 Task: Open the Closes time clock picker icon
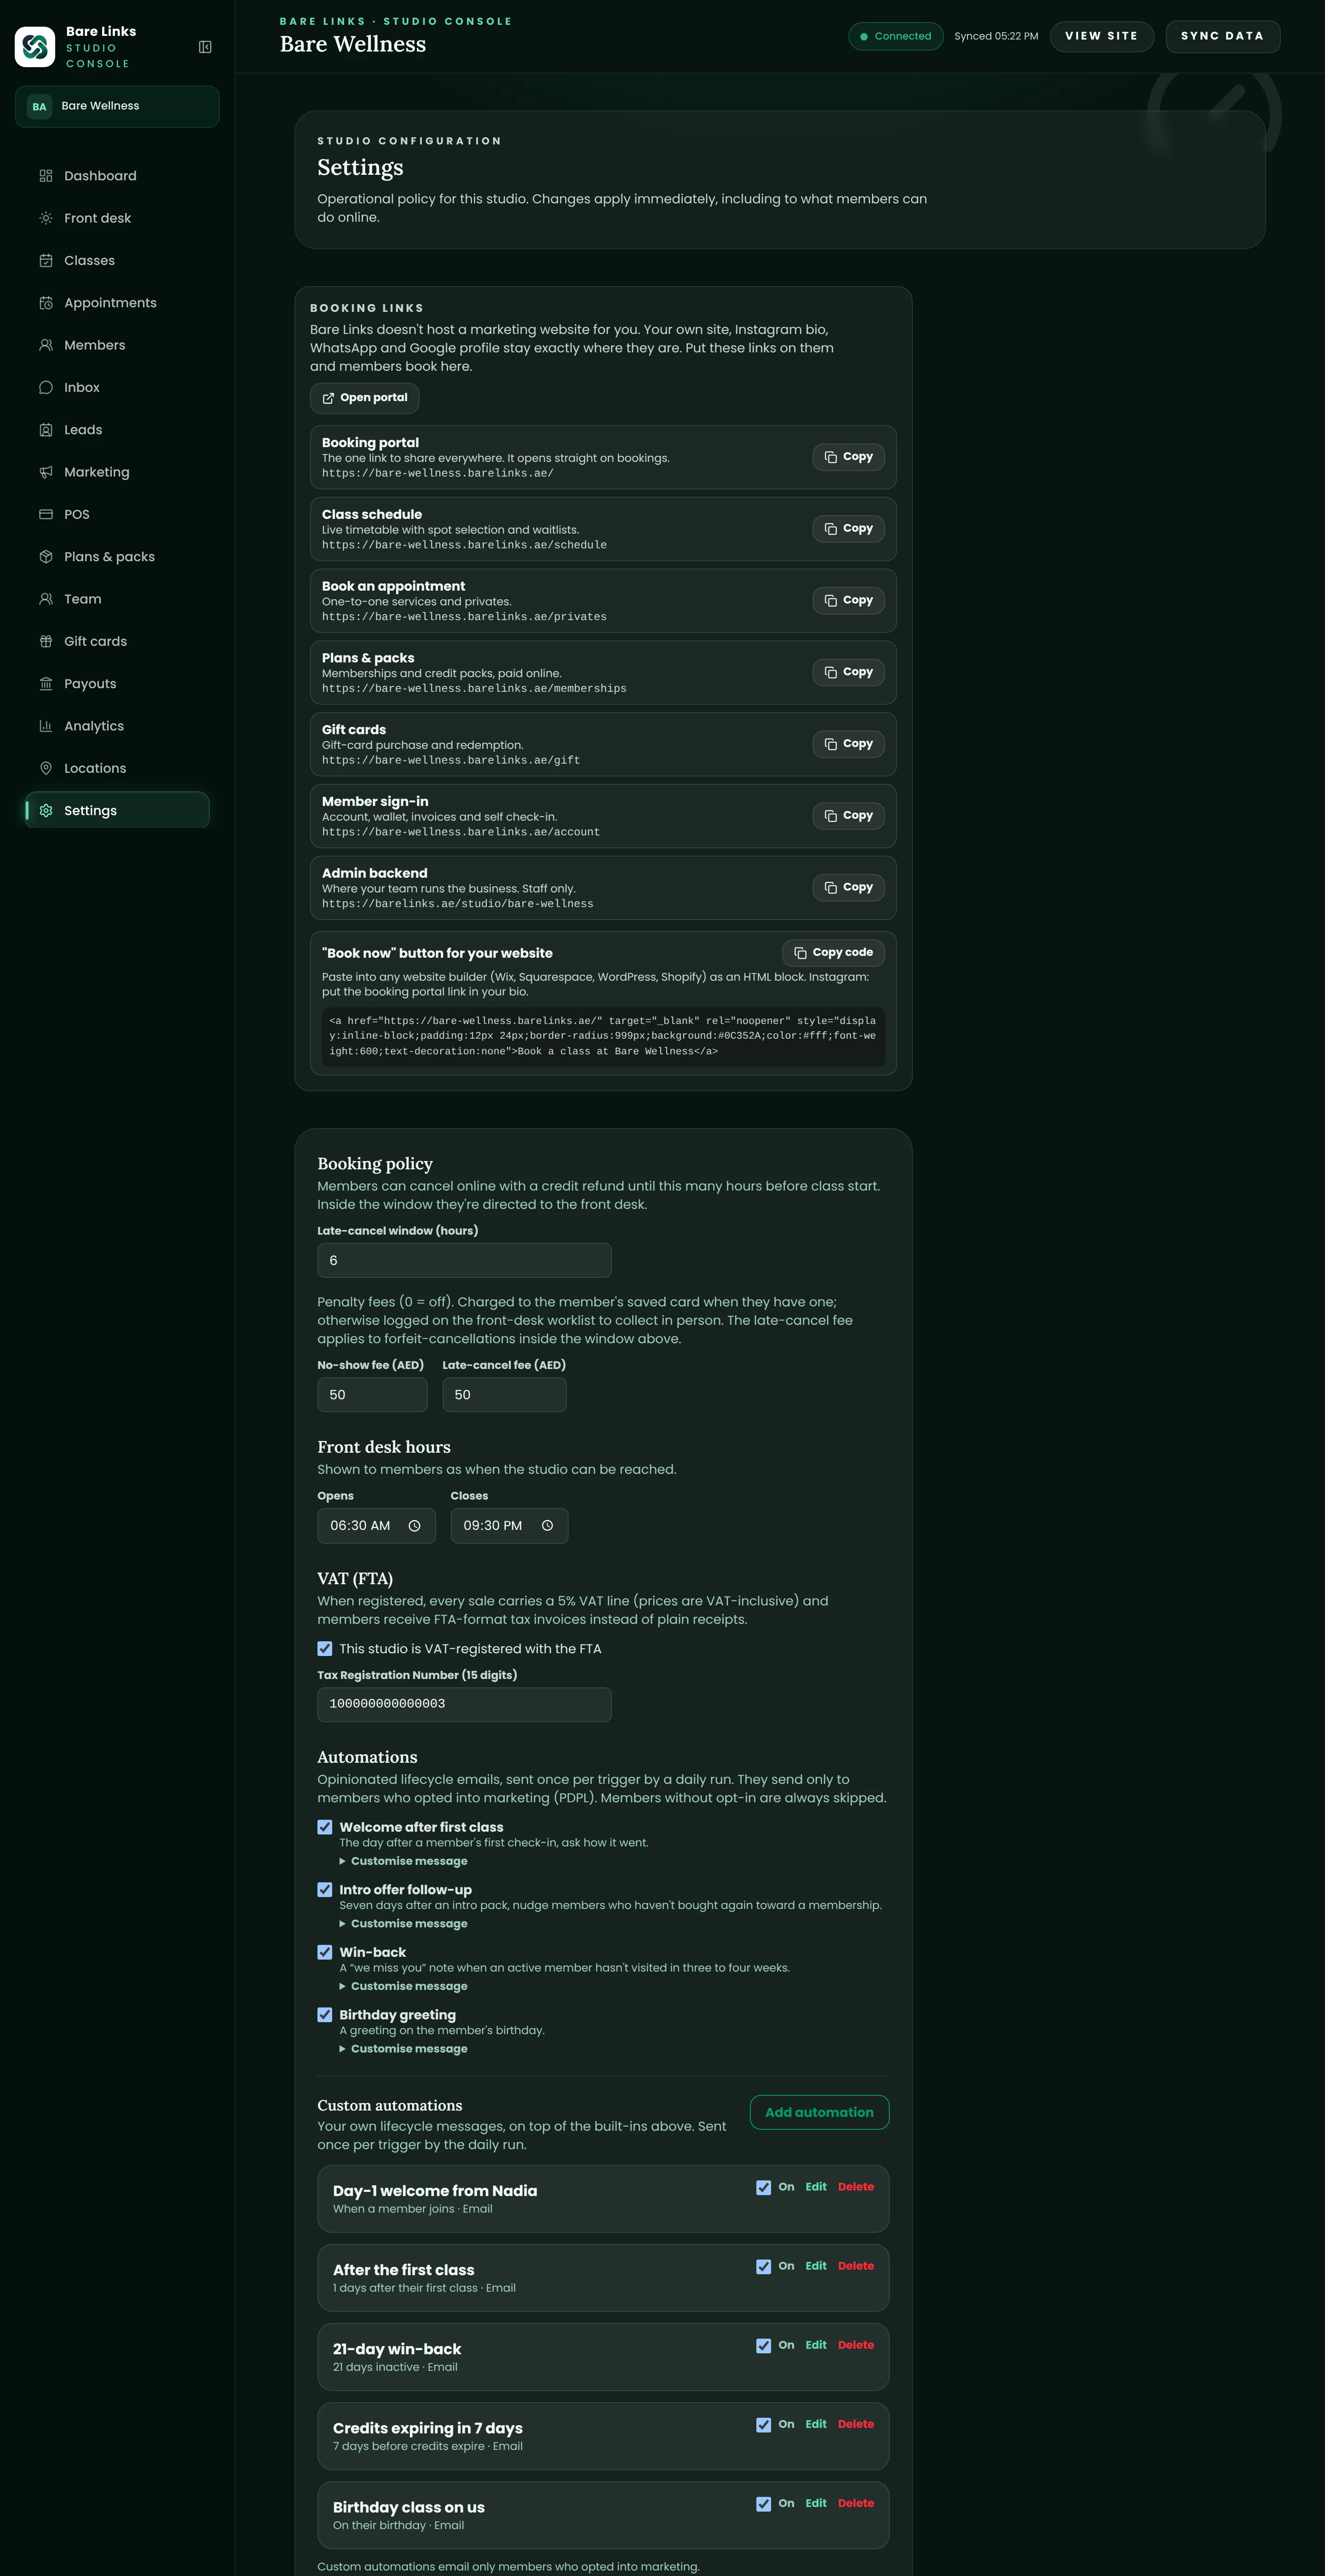click(547, 1526)
